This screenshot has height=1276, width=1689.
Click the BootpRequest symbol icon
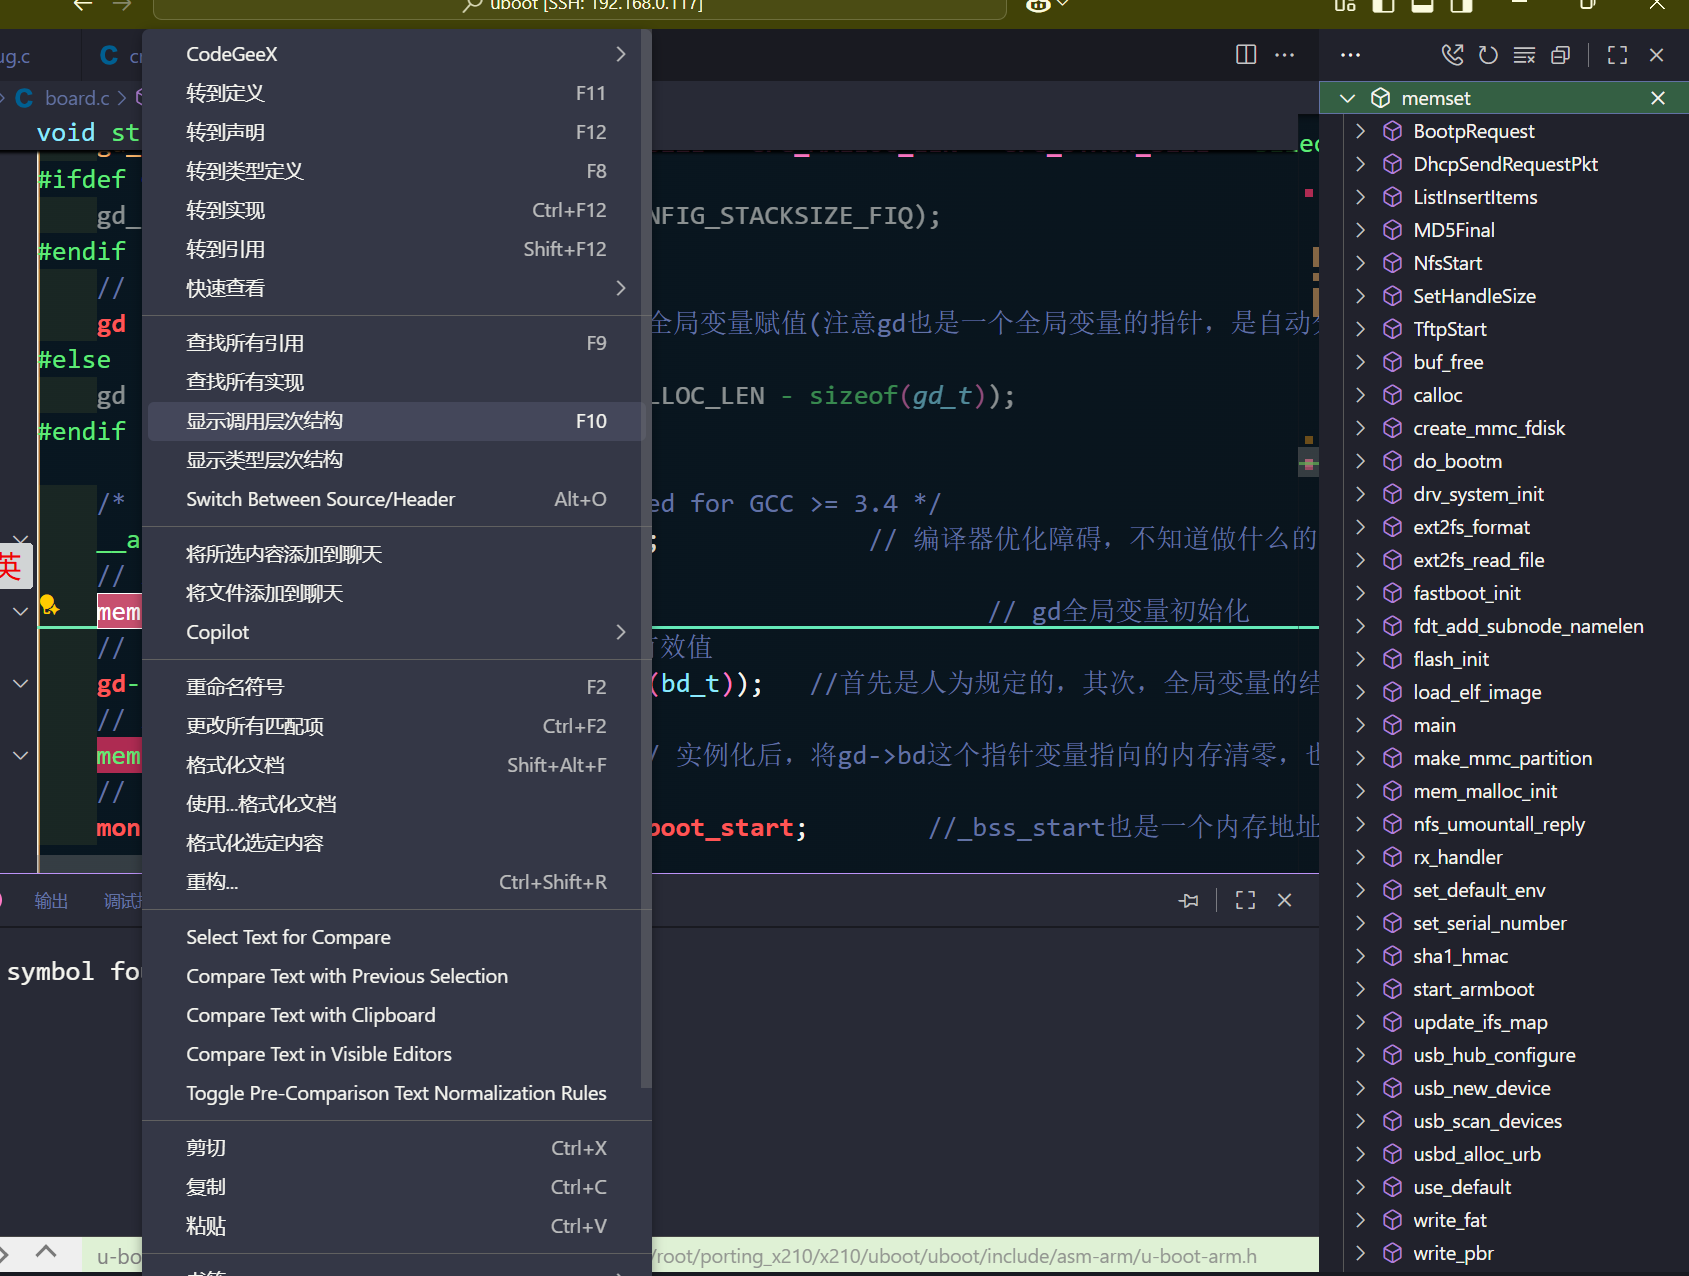(1392, 131)
